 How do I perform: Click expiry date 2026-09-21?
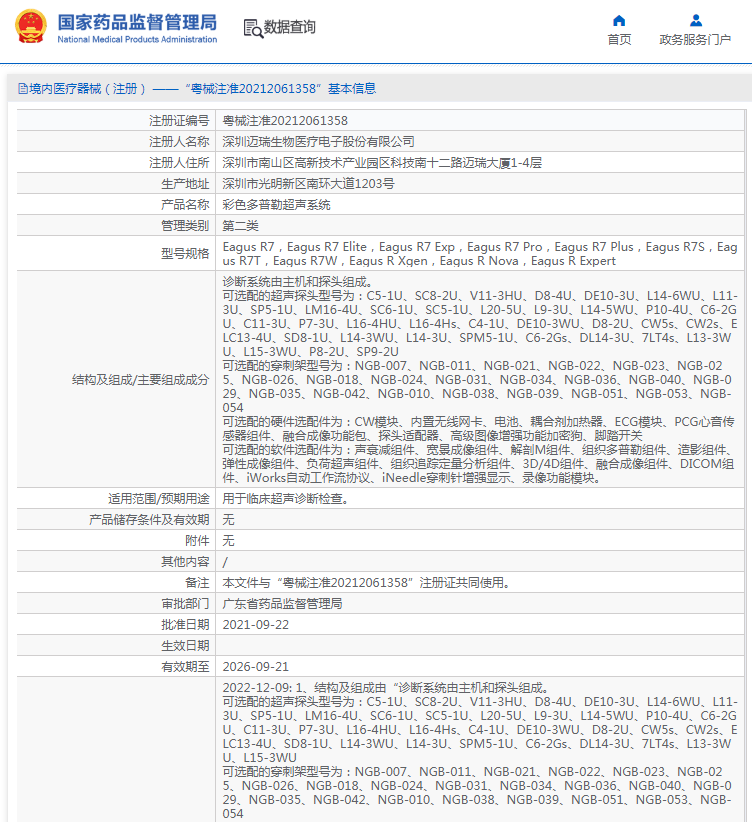coord(255,667)
